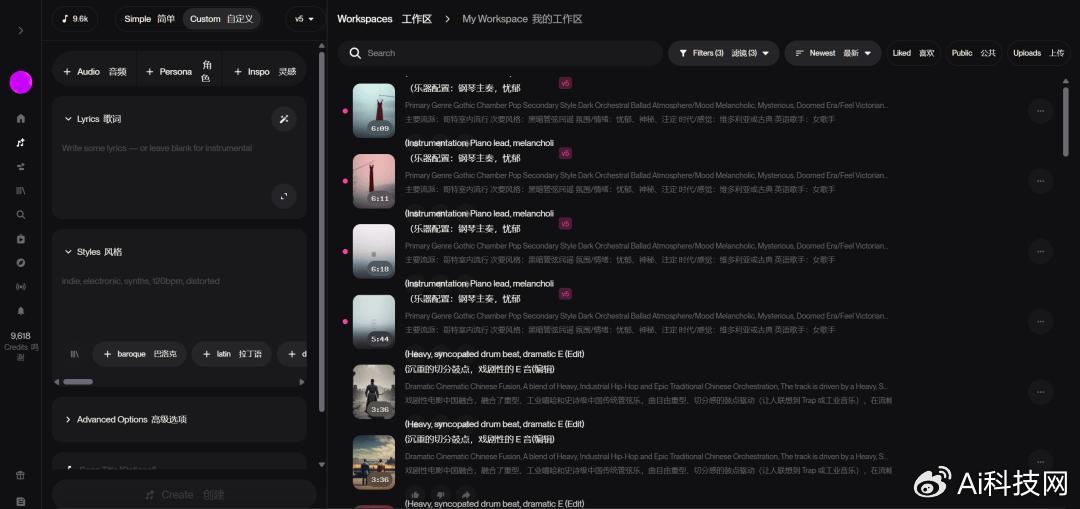The width and height of the screenshot is (1080, 509).
Task: Open the magenta profile avatar
Action: pos(21,82)
